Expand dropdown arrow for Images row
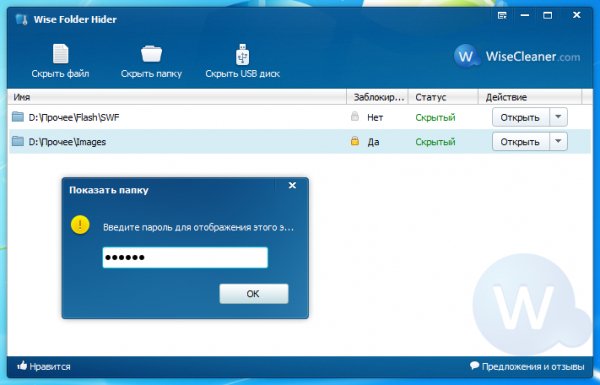The height and width of the screenshot is (385, 600). (x=558, y=141)
